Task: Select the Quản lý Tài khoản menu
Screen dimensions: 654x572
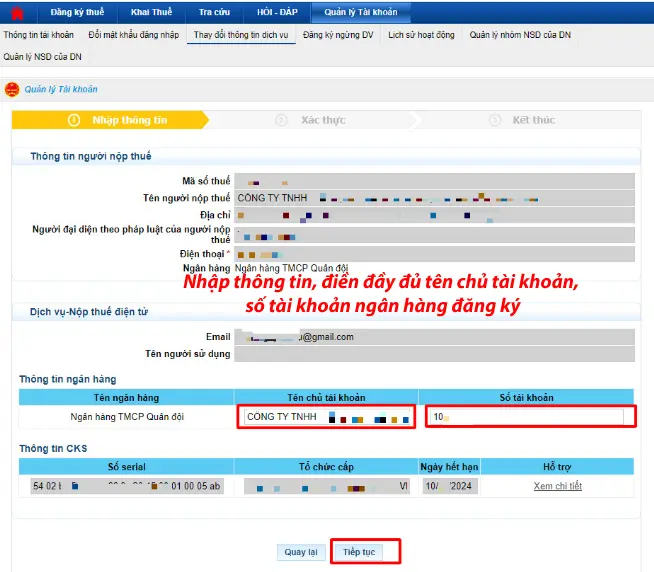Action: point(361,13)
